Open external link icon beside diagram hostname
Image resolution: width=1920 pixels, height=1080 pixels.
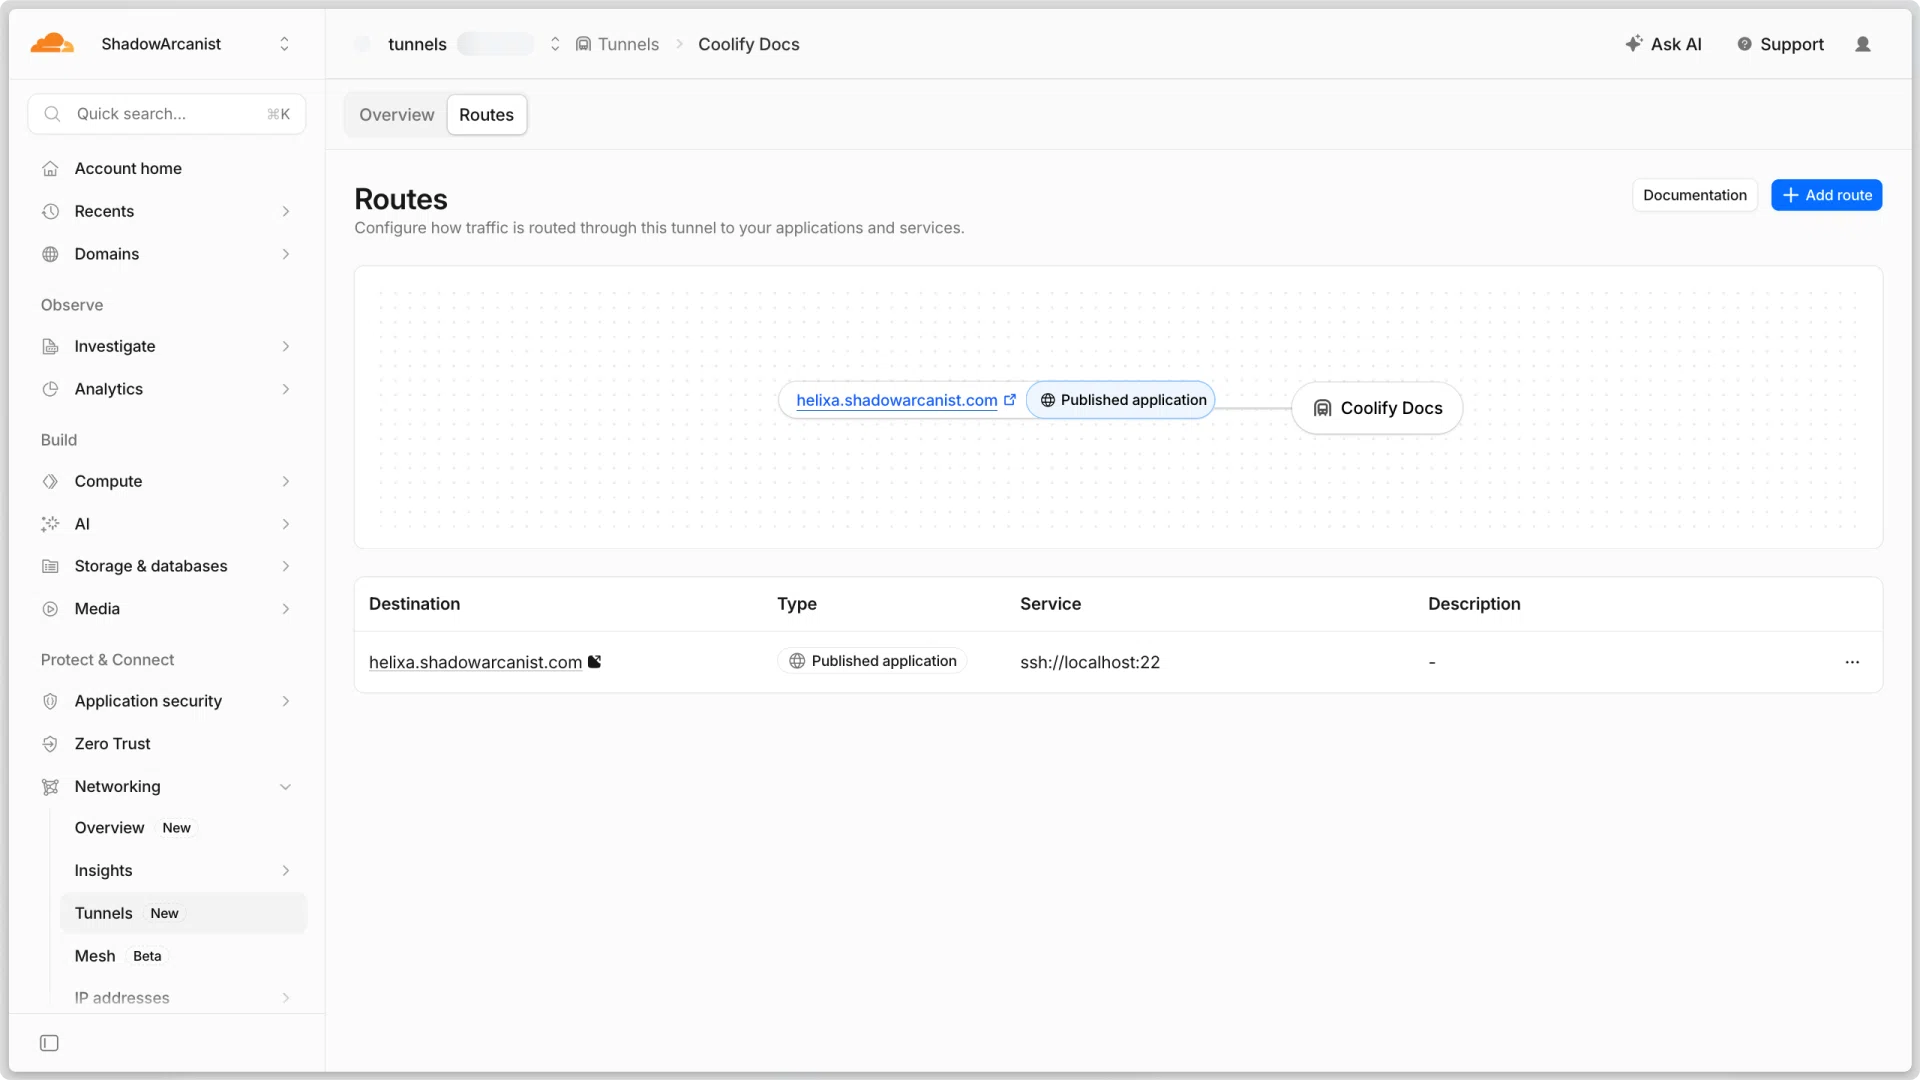point(1010,400)
